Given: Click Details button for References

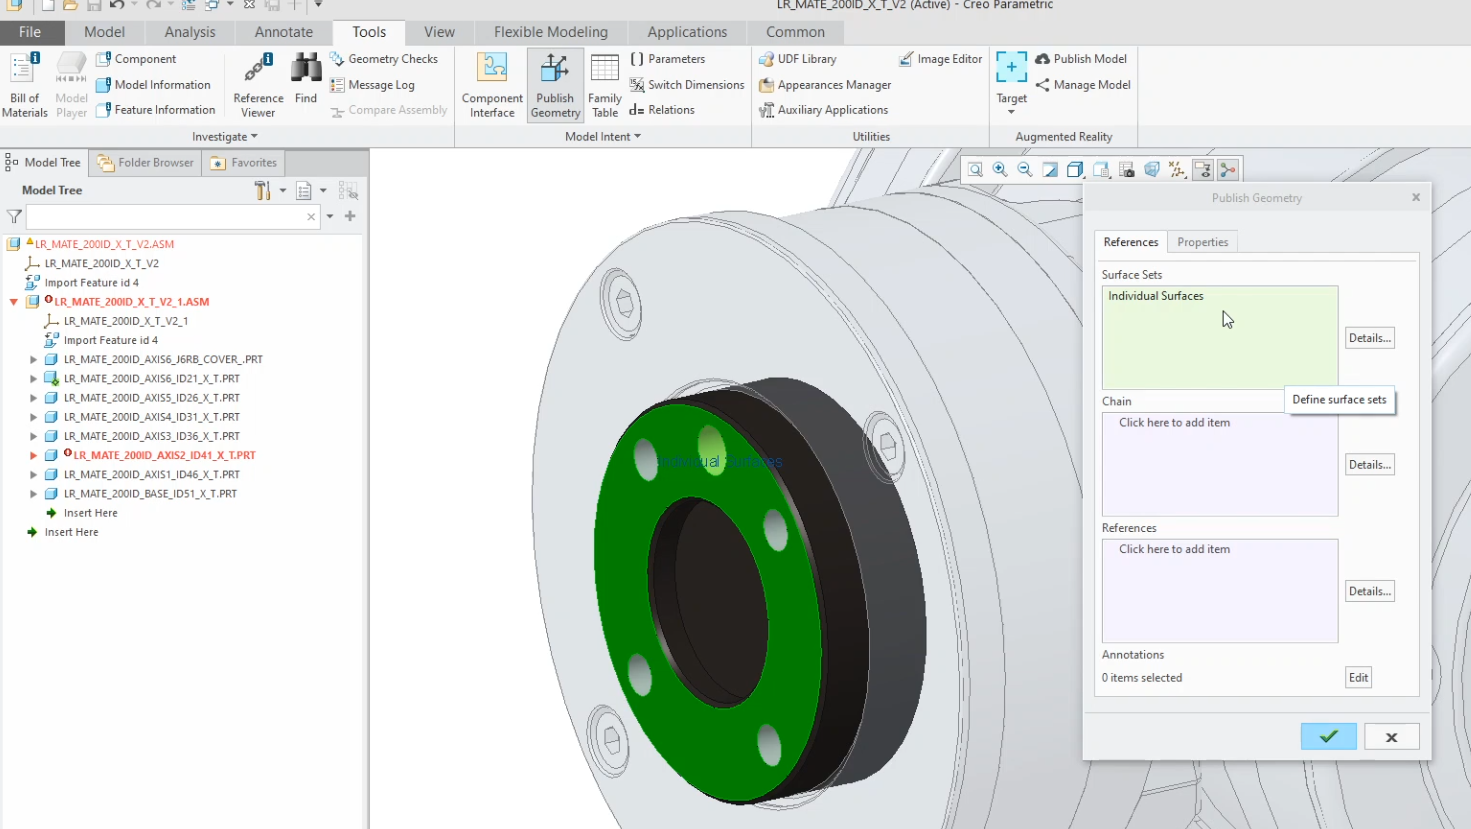Looking at the screenshot, I should pyautogui.click(x=1369, y=592).
